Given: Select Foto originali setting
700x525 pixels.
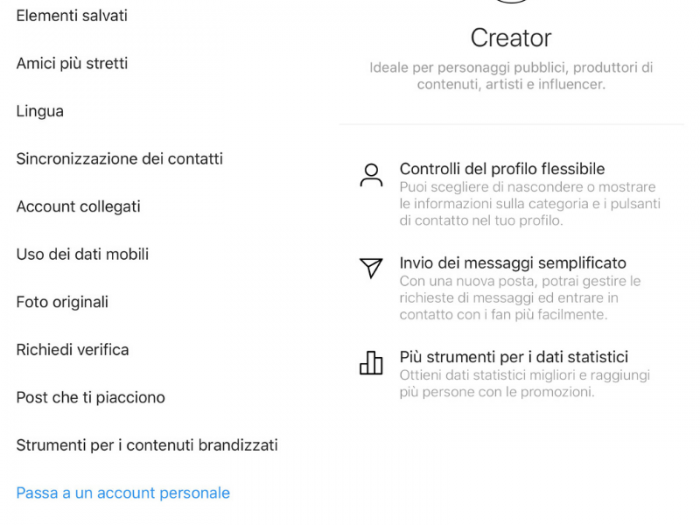Looking at the screenshot, I should coord(62,302).
